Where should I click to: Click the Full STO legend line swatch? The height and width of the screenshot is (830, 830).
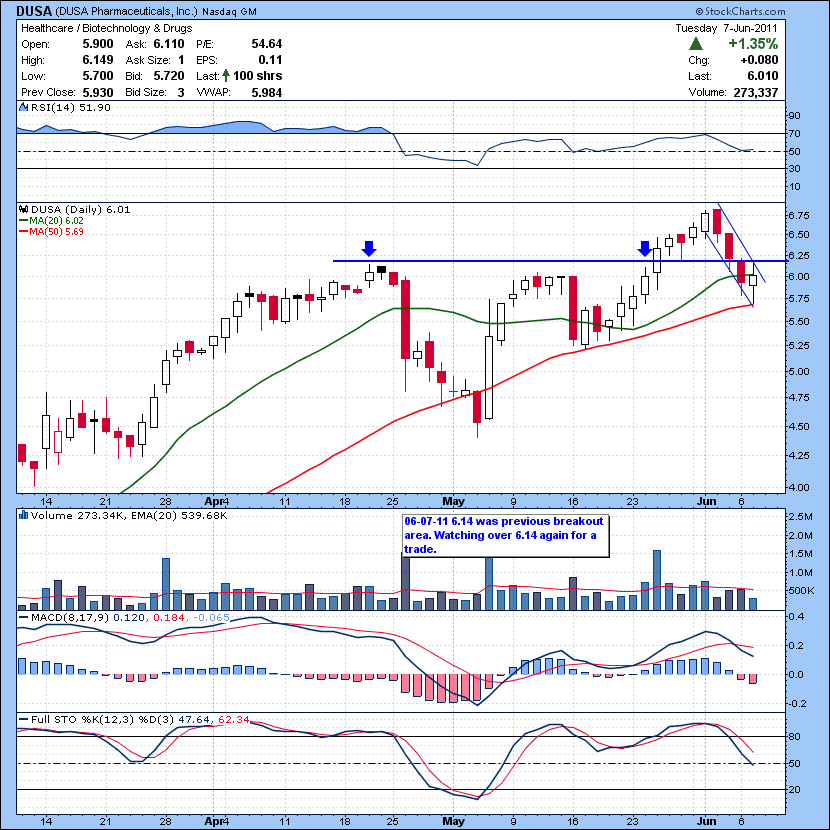pos(23,719)
